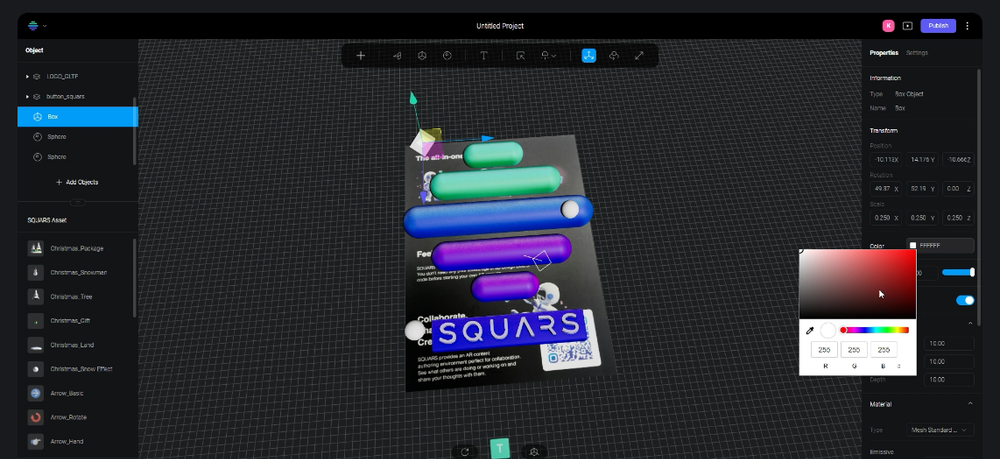
Task: Click the Position Y input field
Action: click(x=922, y=159)
